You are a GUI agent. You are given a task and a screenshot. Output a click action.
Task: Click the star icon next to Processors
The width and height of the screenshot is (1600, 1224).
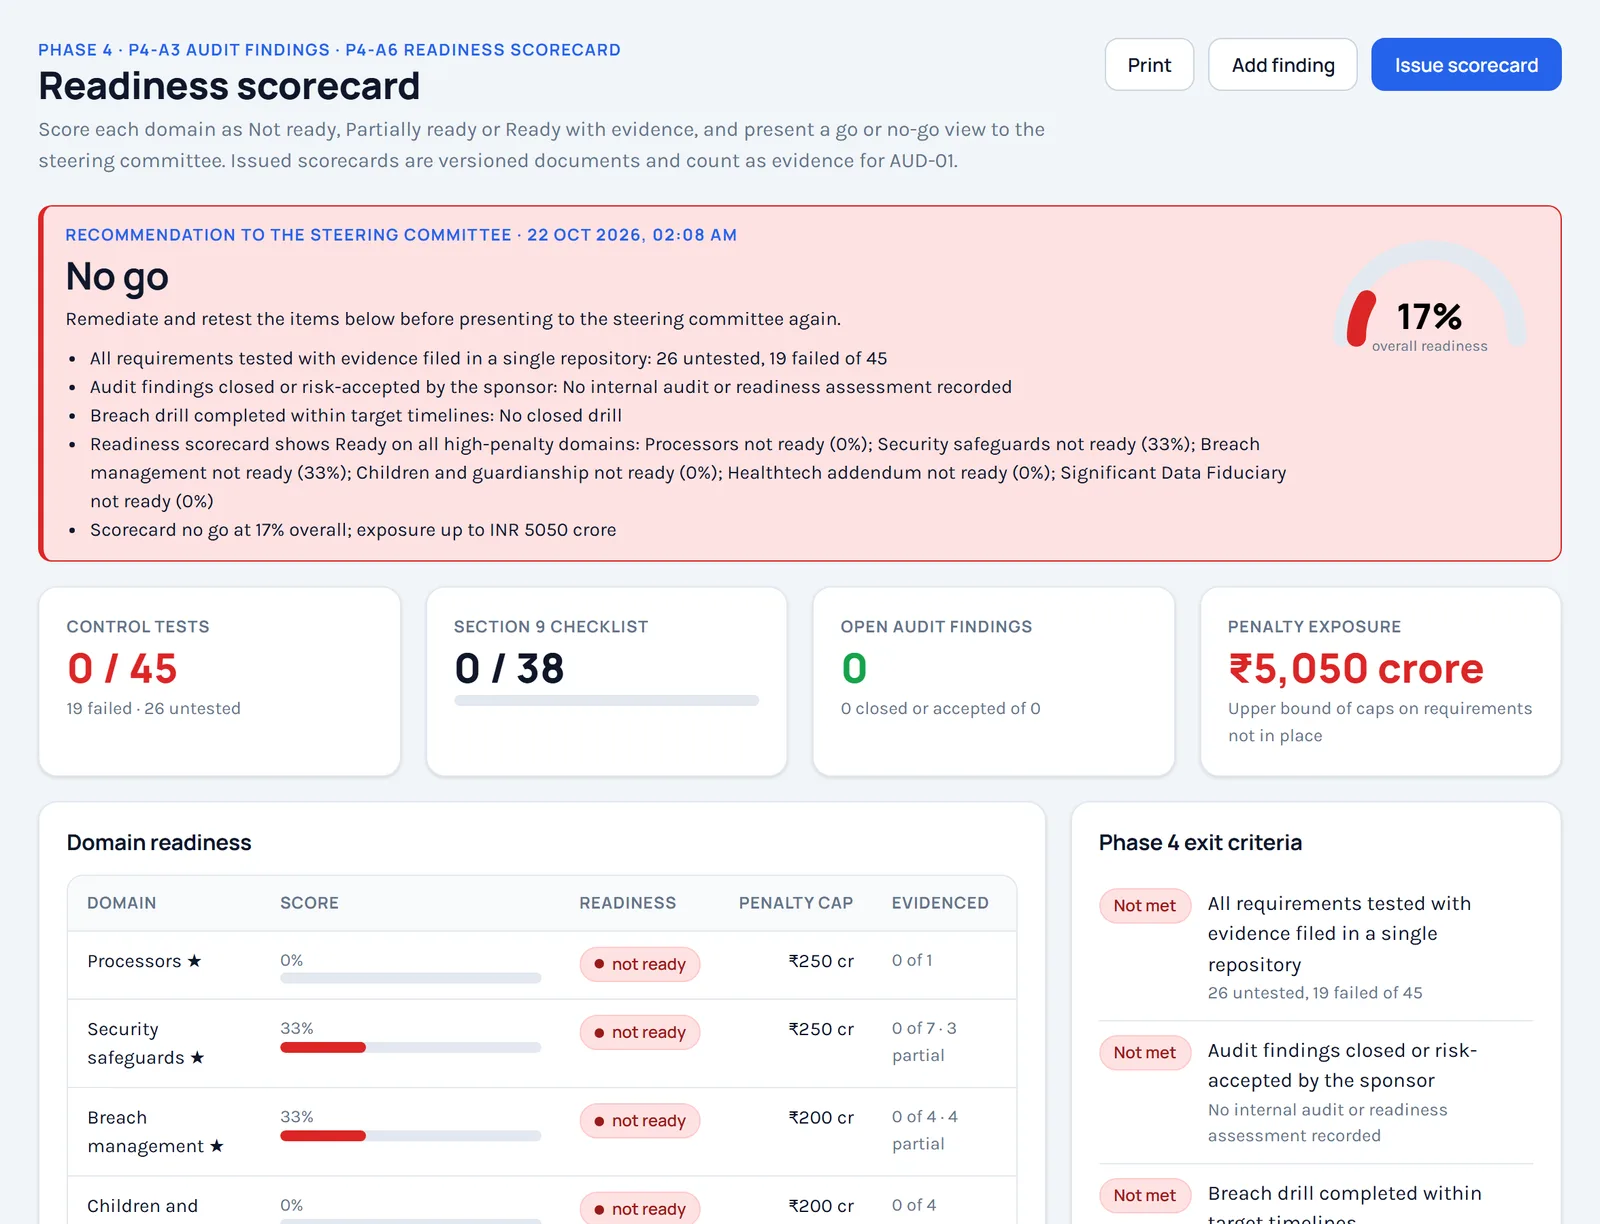pos(194,961)
